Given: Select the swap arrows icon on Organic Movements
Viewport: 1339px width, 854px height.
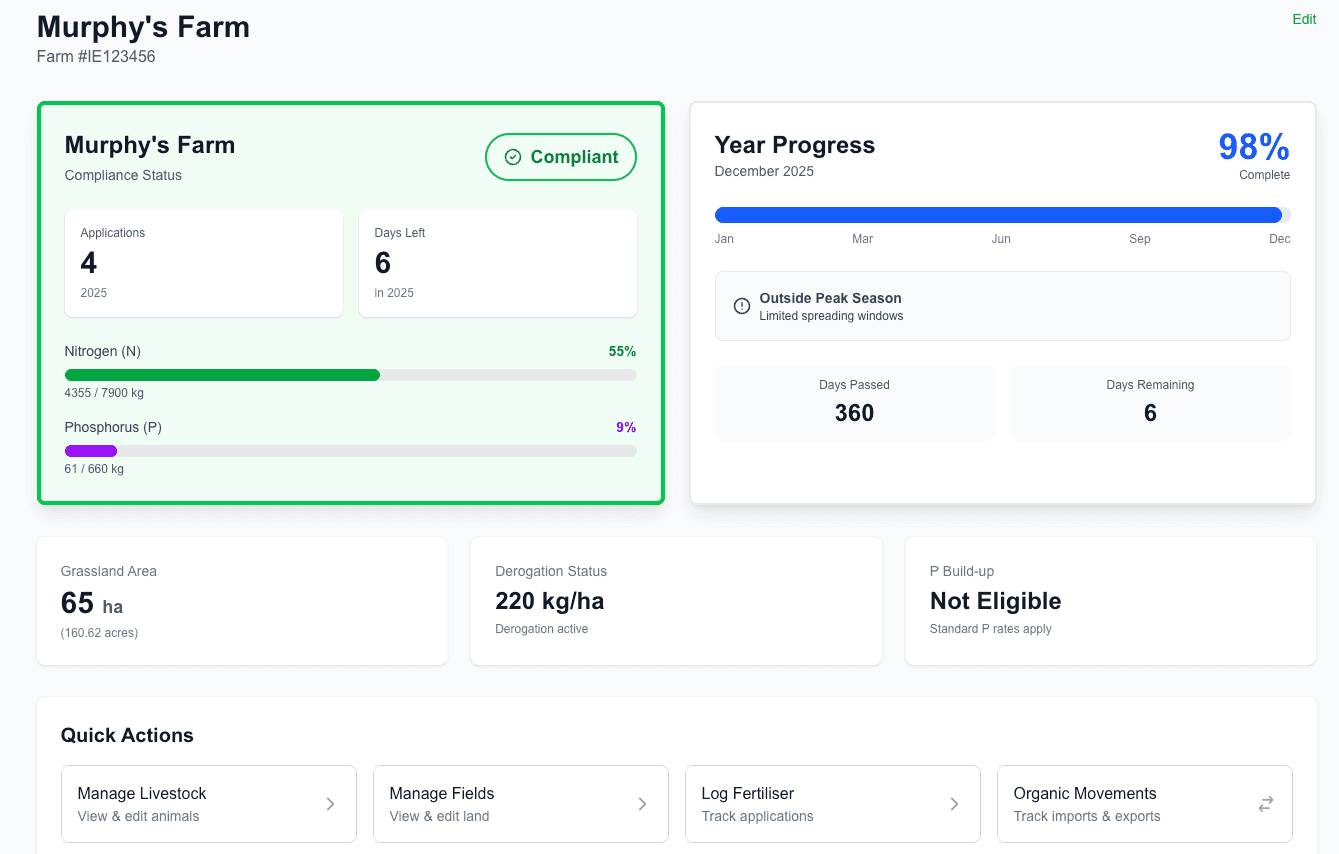Looking at the screenshot, I should tap(1265, 803).
